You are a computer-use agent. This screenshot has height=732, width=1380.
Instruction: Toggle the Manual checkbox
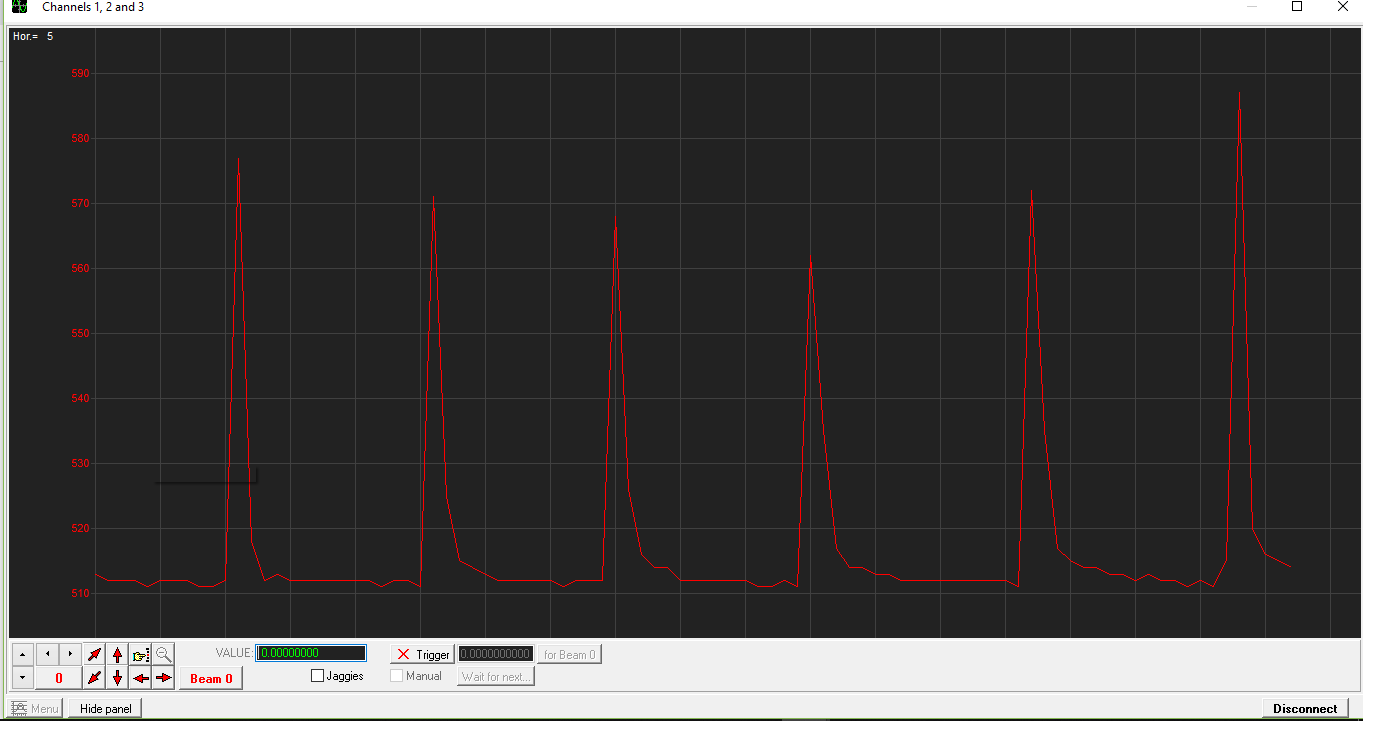coord(397,676)
